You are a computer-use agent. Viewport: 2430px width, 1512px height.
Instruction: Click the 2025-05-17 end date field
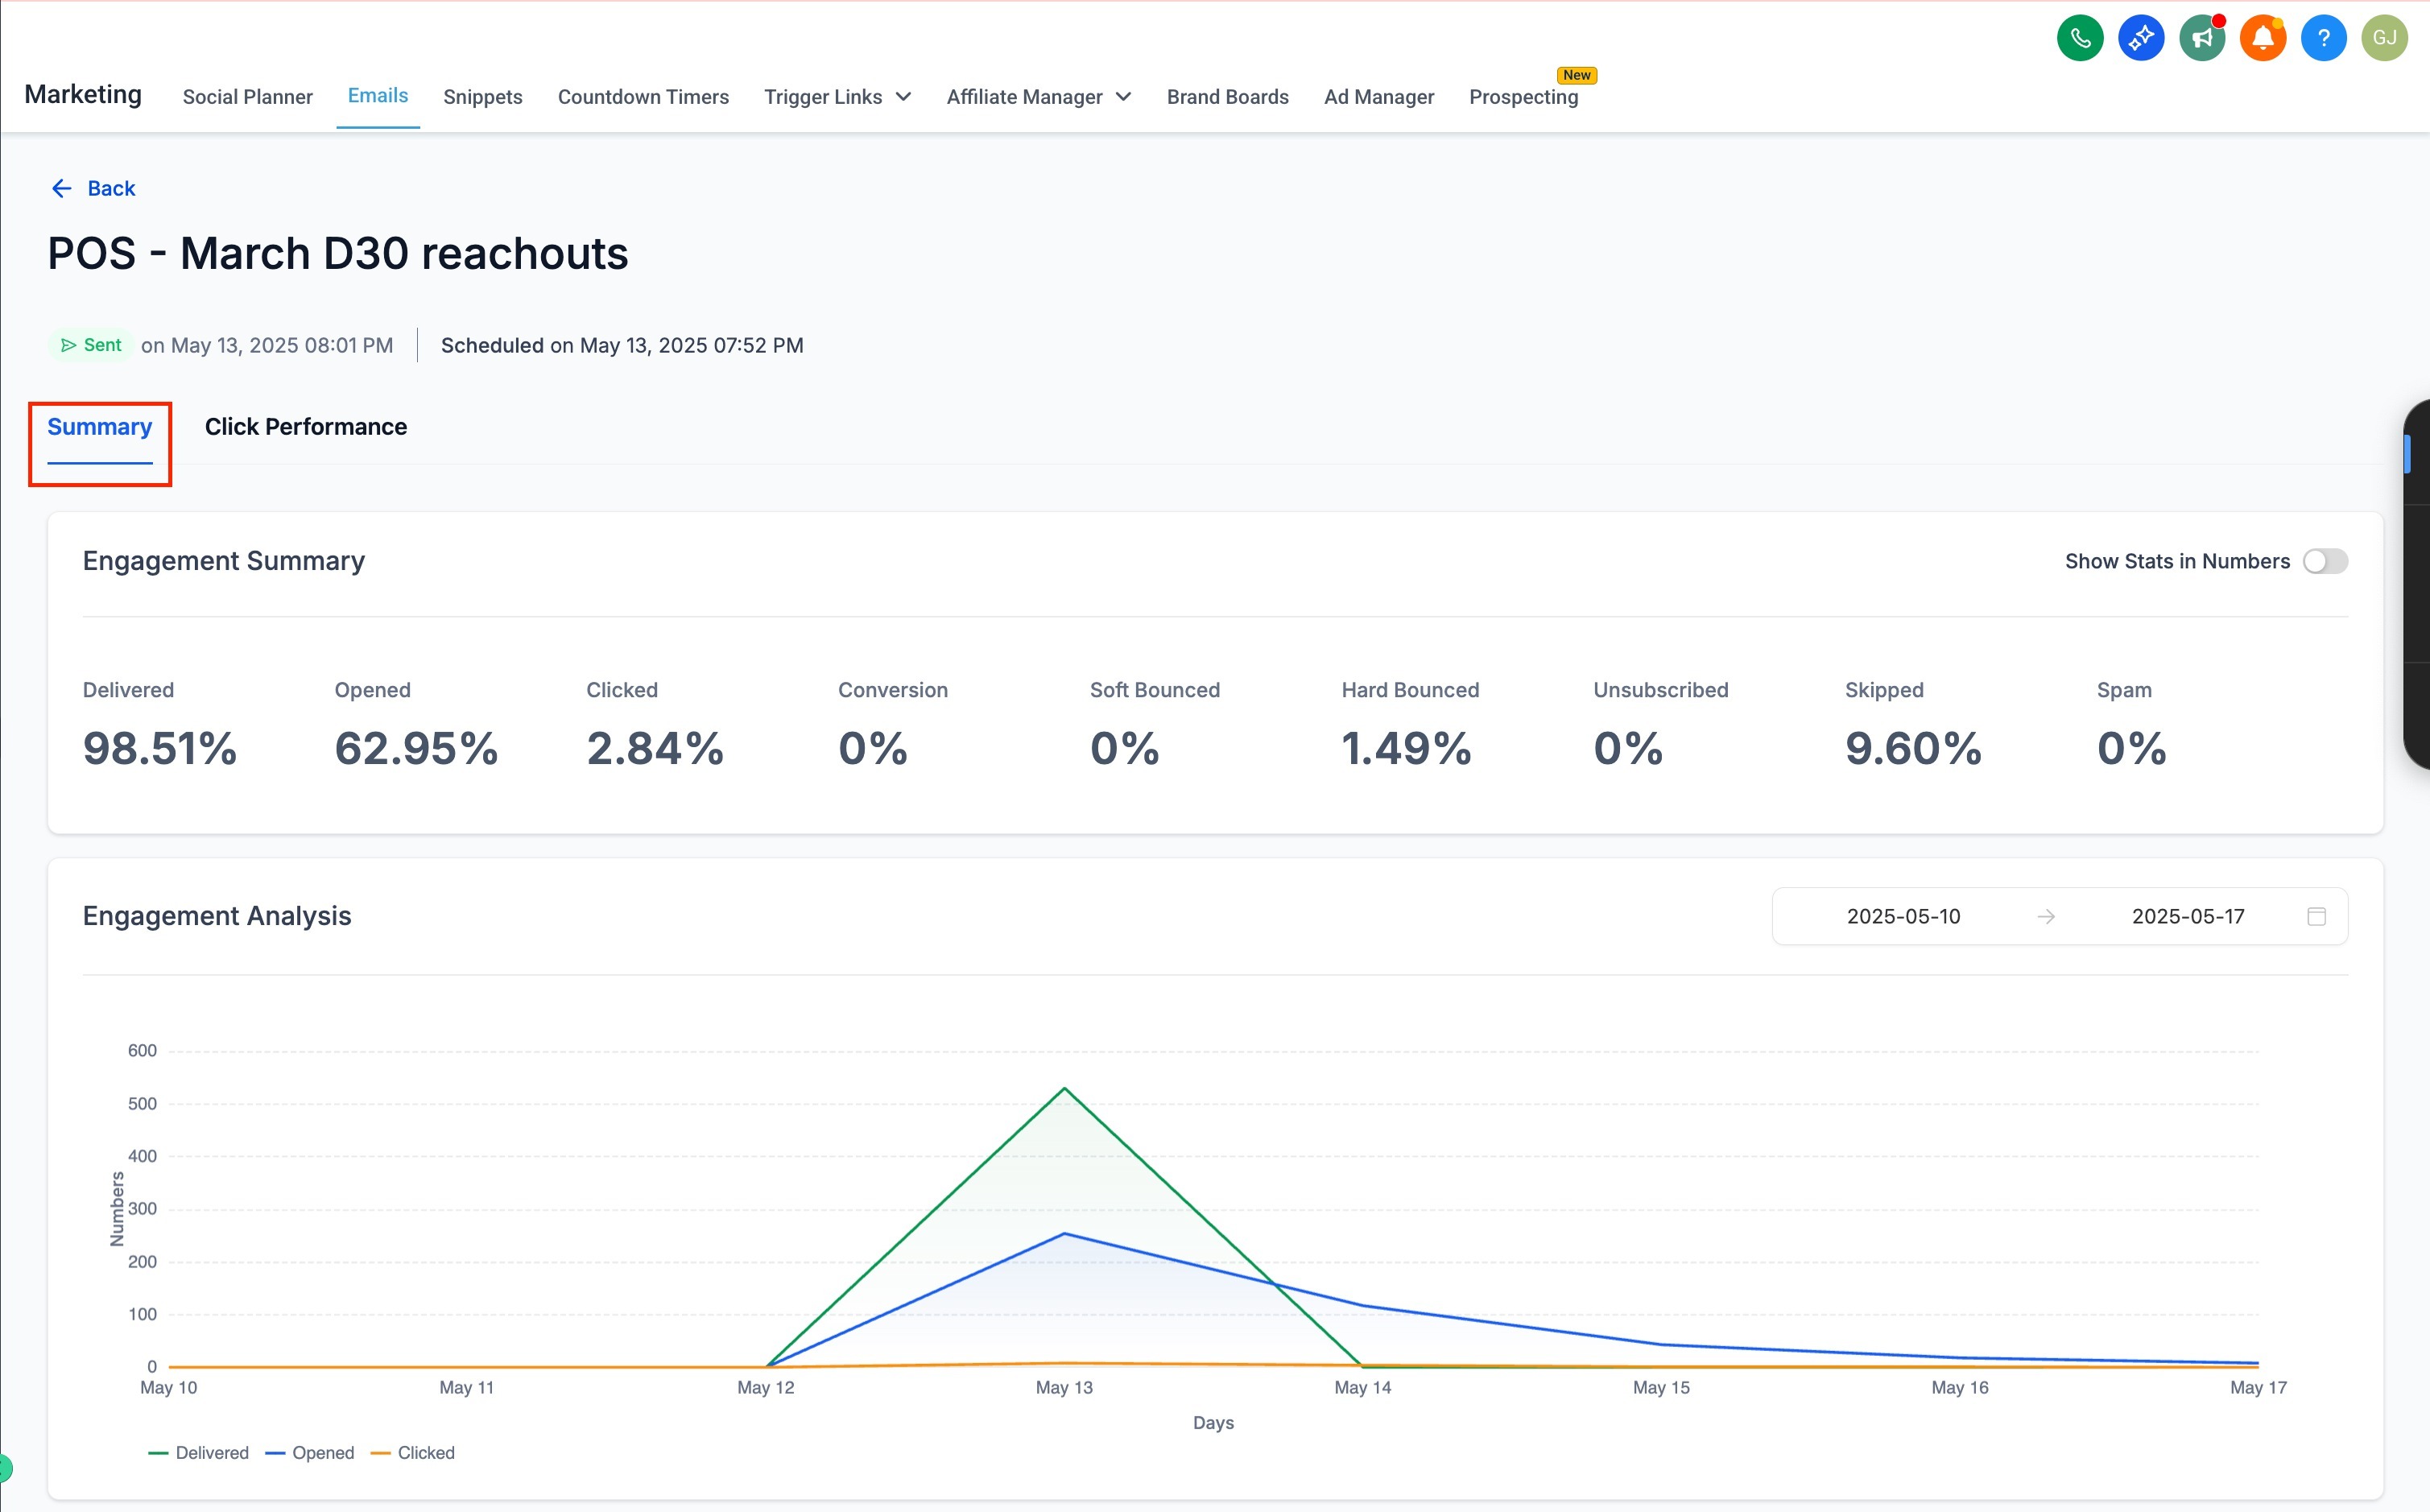tap(2187, 916)
